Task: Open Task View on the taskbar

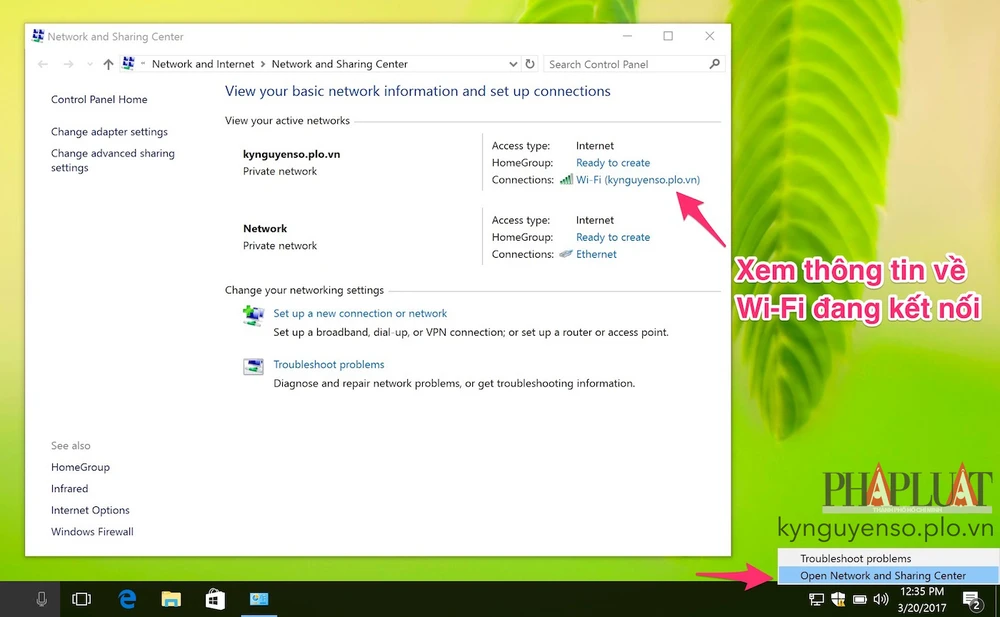Action: 82,599
